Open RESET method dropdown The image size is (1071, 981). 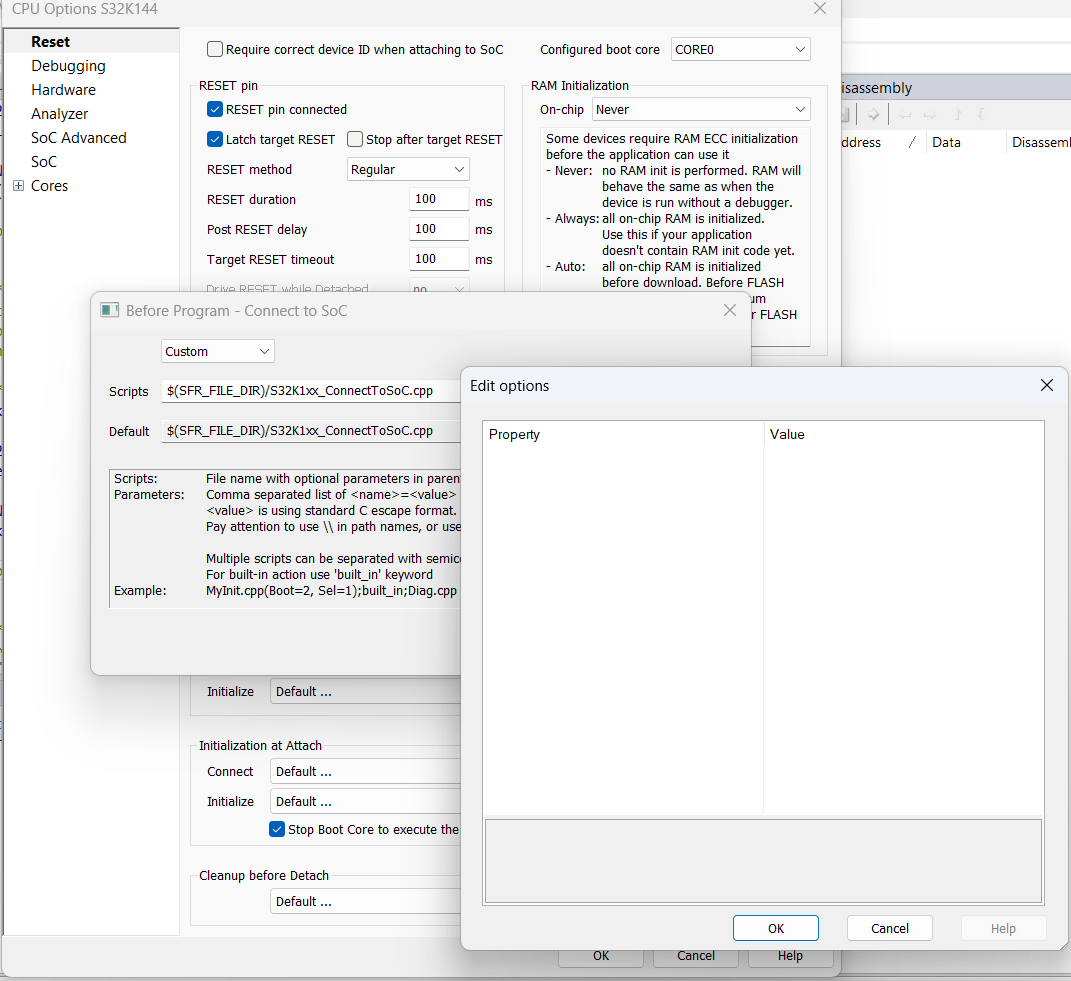click(408, 169)
